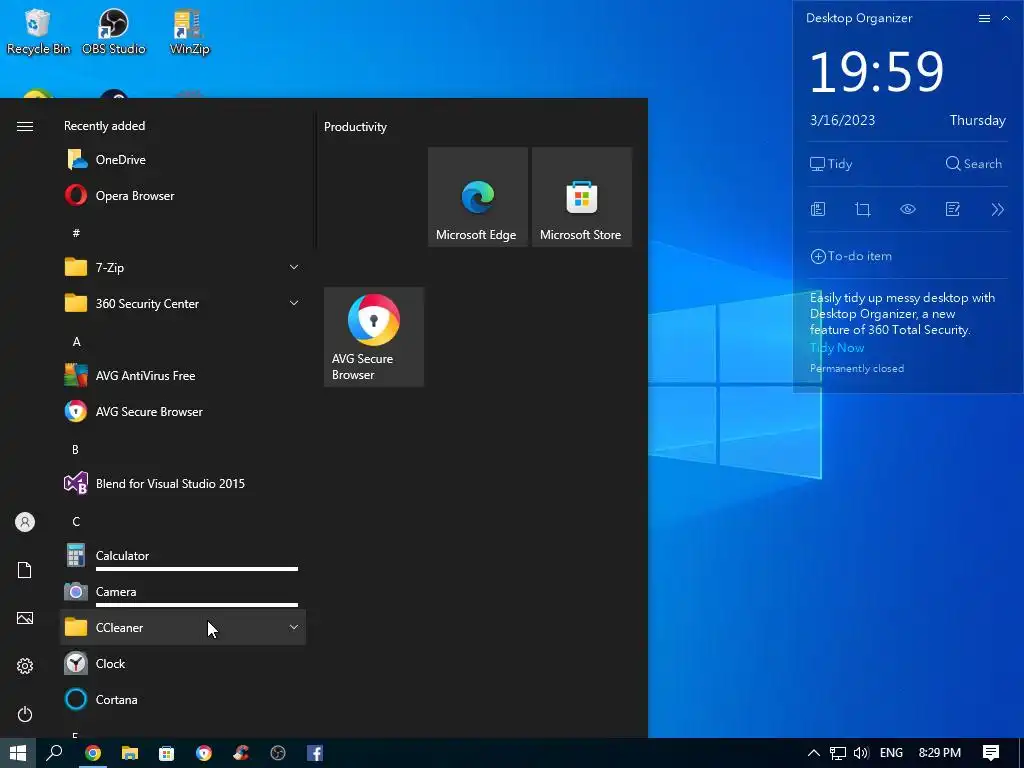1024x768 pixels.
Task: Open AVG Secure Browser taskbar icon
Action: (x=204, y=753)
